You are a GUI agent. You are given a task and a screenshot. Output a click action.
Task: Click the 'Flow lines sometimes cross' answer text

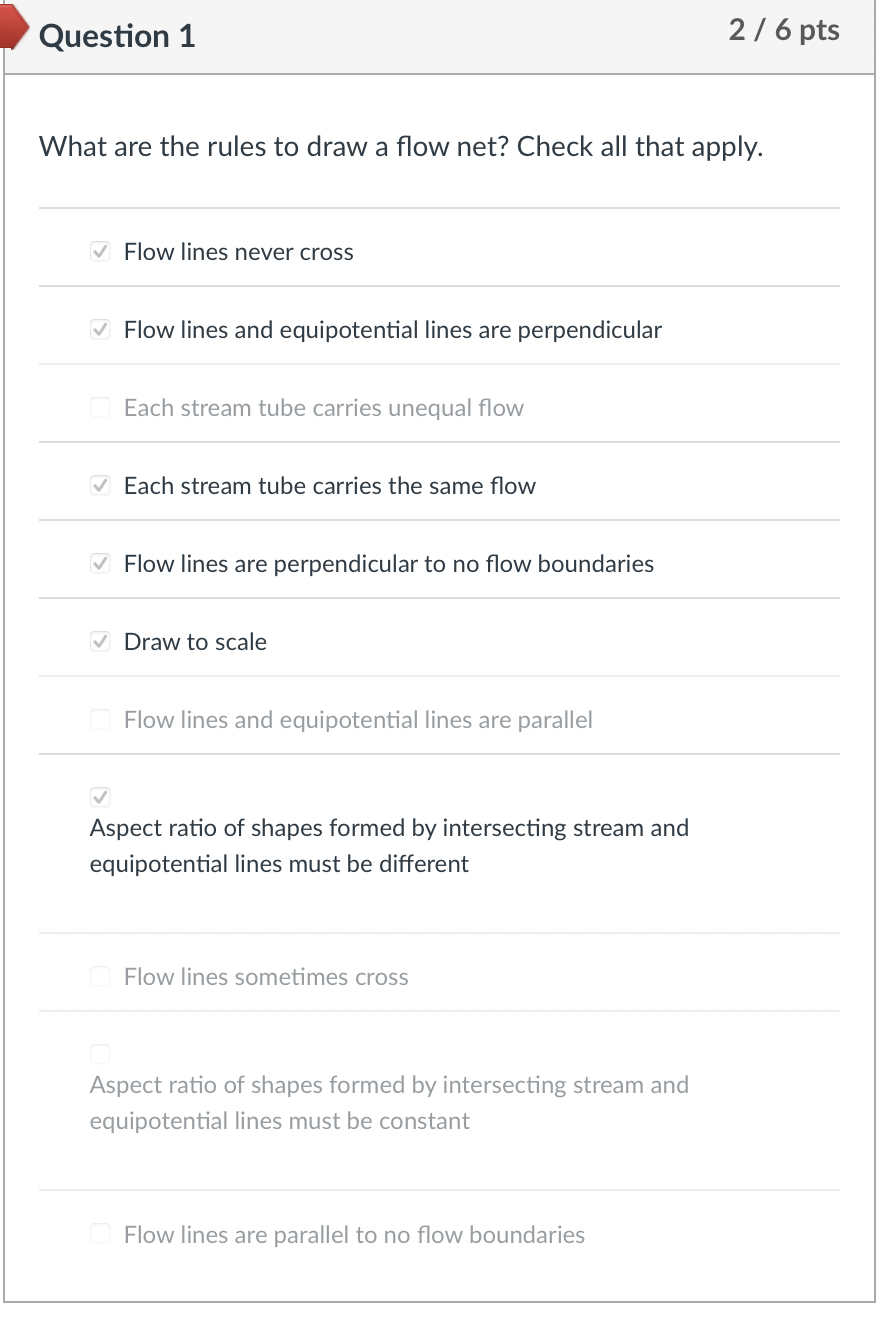pos(266,977)
